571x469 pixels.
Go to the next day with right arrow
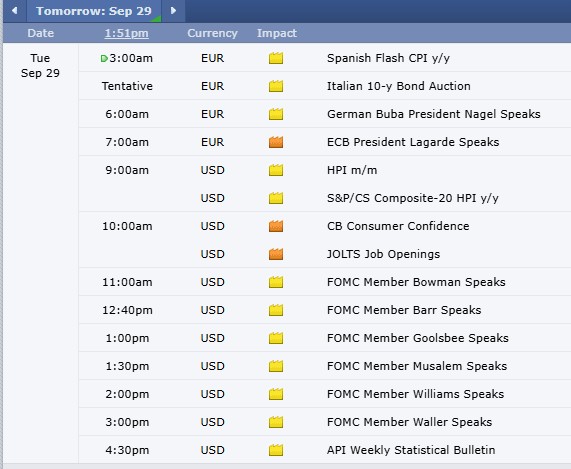(173, 11)
